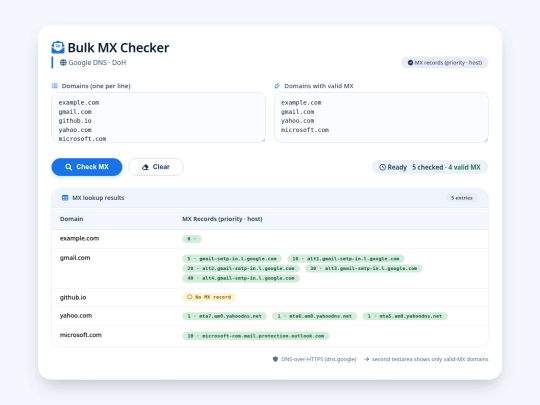The width and height of the screenshot is (540, 405).
Task: Click the 4 valid MX status text
Action: [x=464, y=167]
